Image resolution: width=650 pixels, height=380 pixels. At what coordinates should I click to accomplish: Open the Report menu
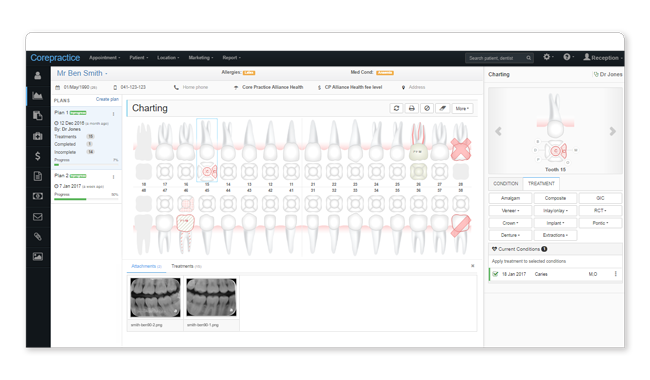click(x=231, y=58)
